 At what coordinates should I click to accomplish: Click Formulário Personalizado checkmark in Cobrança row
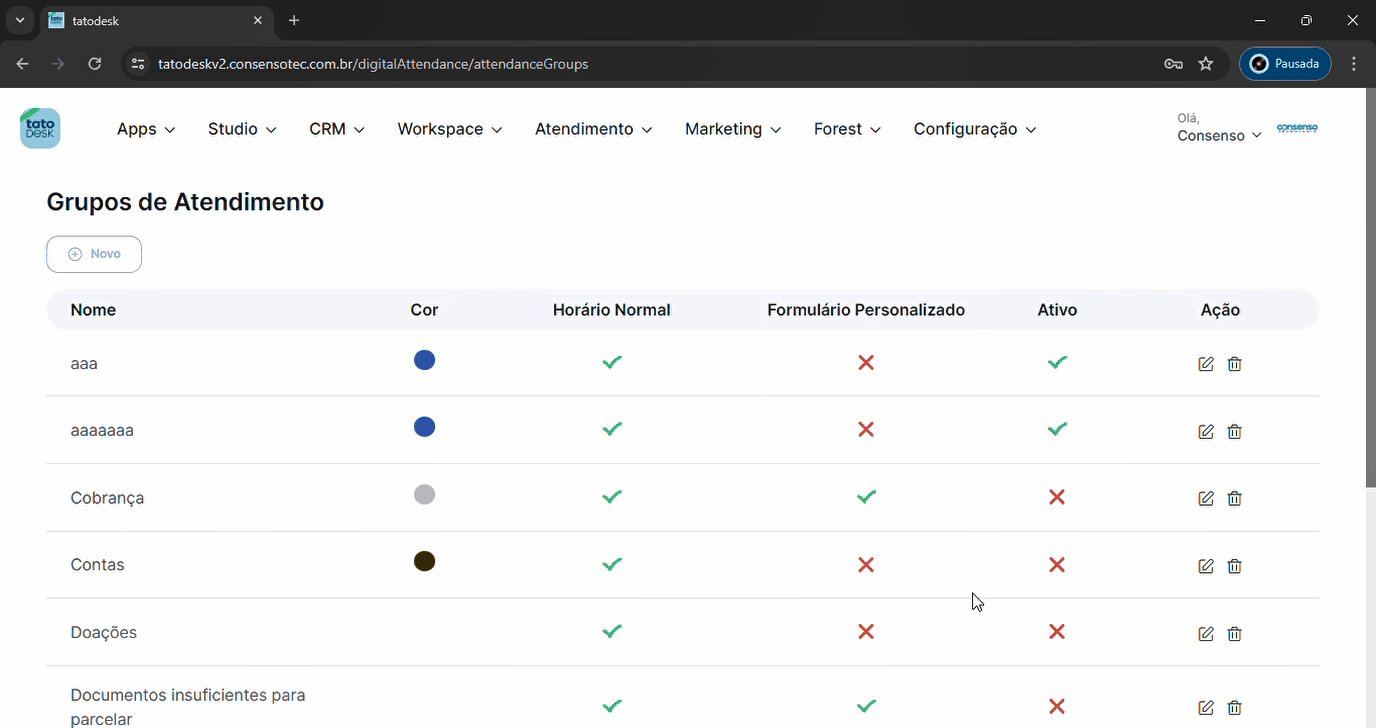(866, 497)
